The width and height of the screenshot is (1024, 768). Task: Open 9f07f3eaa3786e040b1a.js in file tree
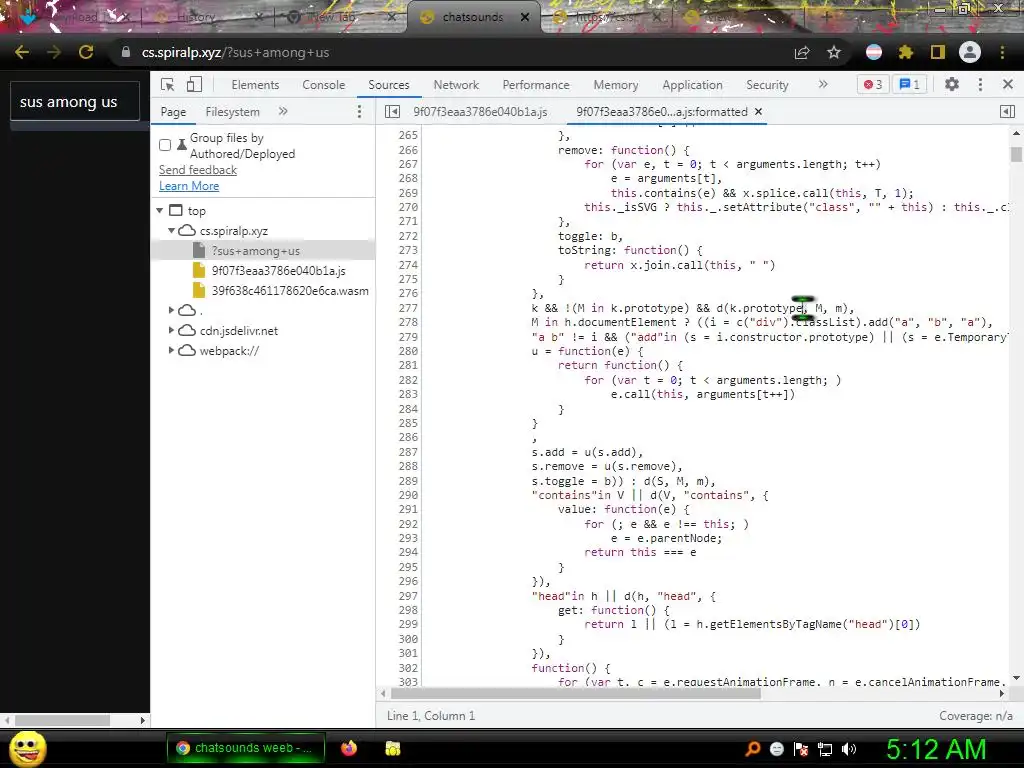(278, 270)
